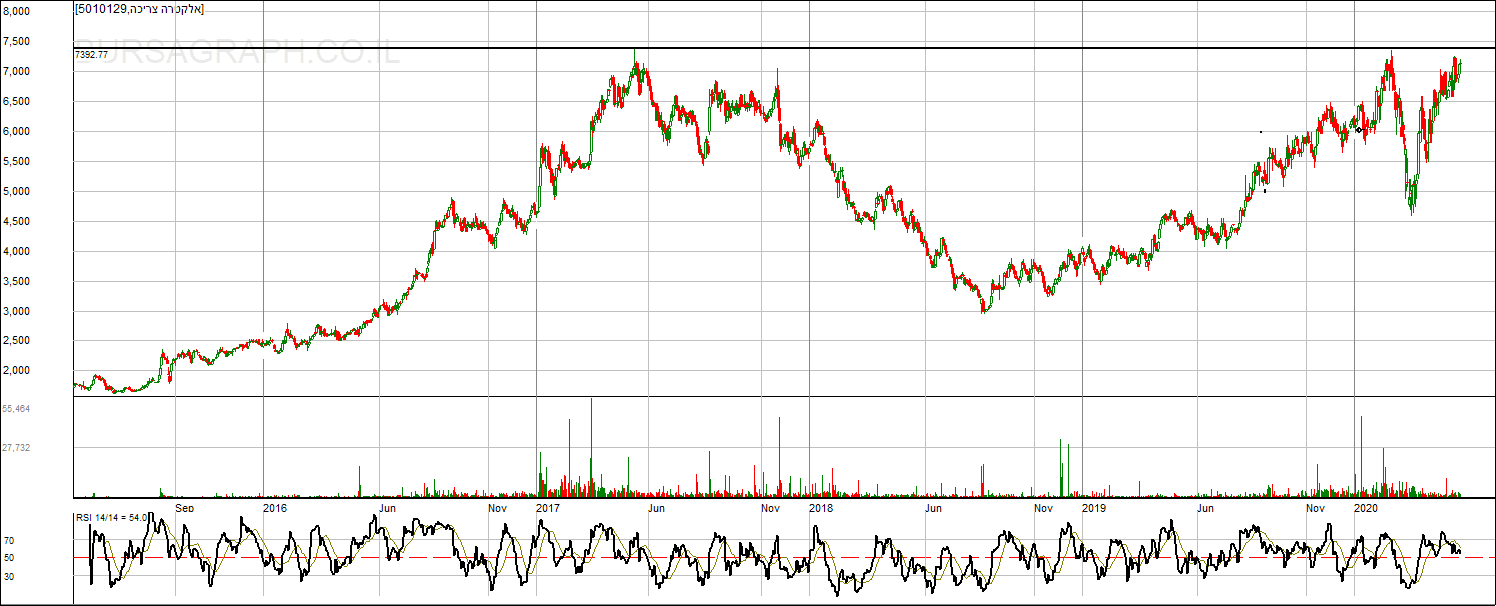Click the 2016 year label on time axis
Screen dimensions: 1496x606
[275, 507]
